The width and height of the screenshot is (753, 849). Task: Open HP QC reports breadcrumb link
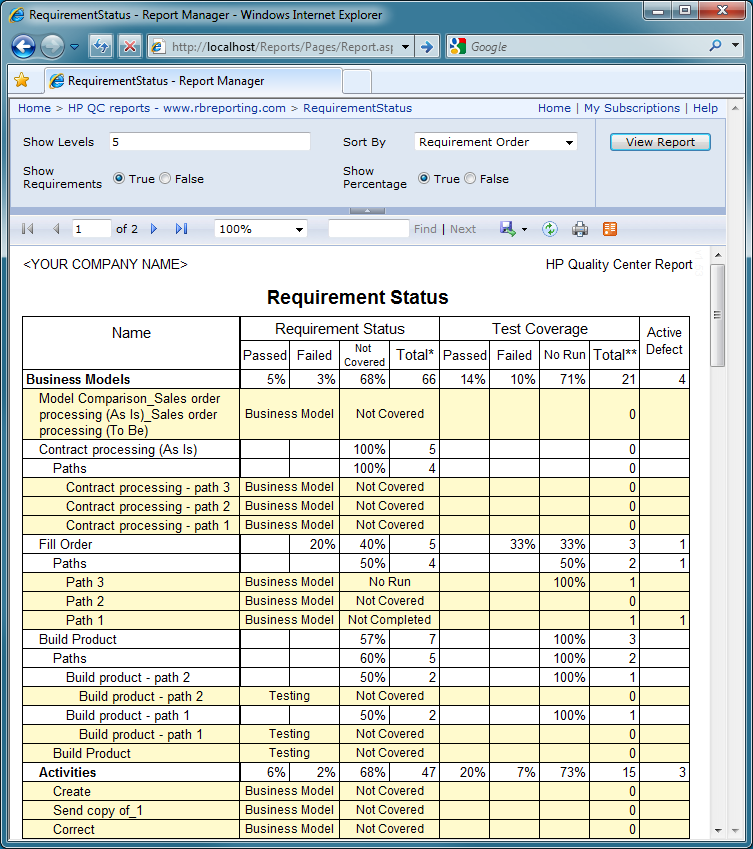176,108
